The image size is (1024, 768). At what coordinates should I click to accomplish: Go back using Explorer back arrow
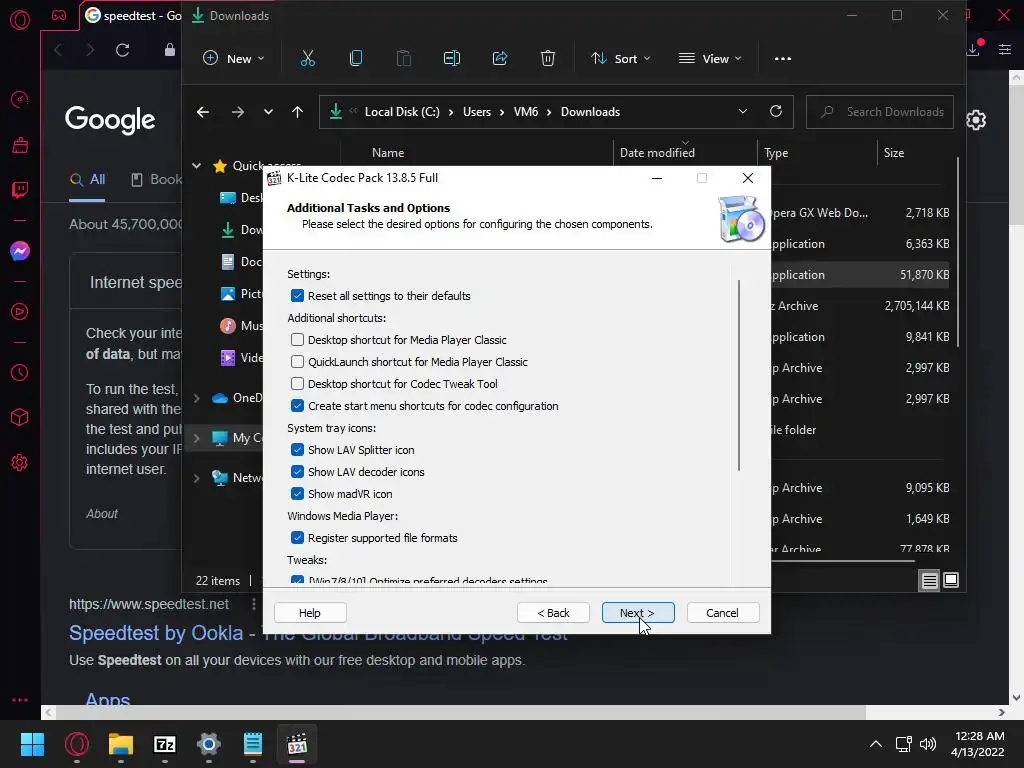203,112
